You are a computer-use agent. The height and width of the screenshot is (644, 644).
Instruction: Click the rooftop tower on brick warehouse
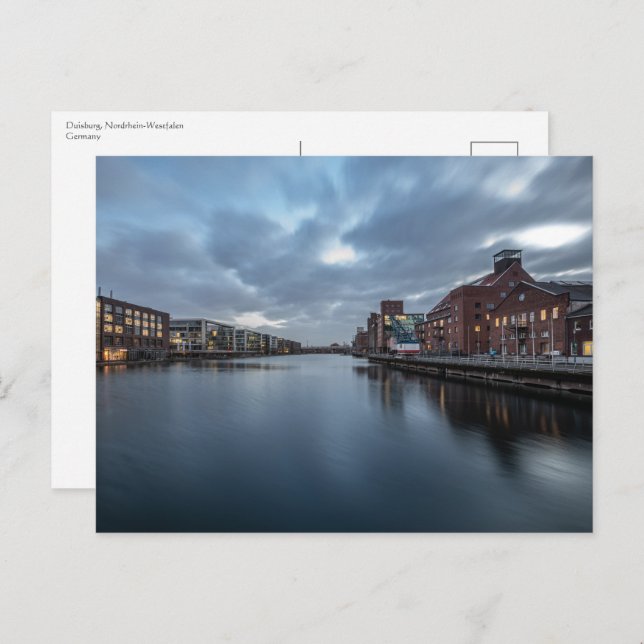[507, 260]
